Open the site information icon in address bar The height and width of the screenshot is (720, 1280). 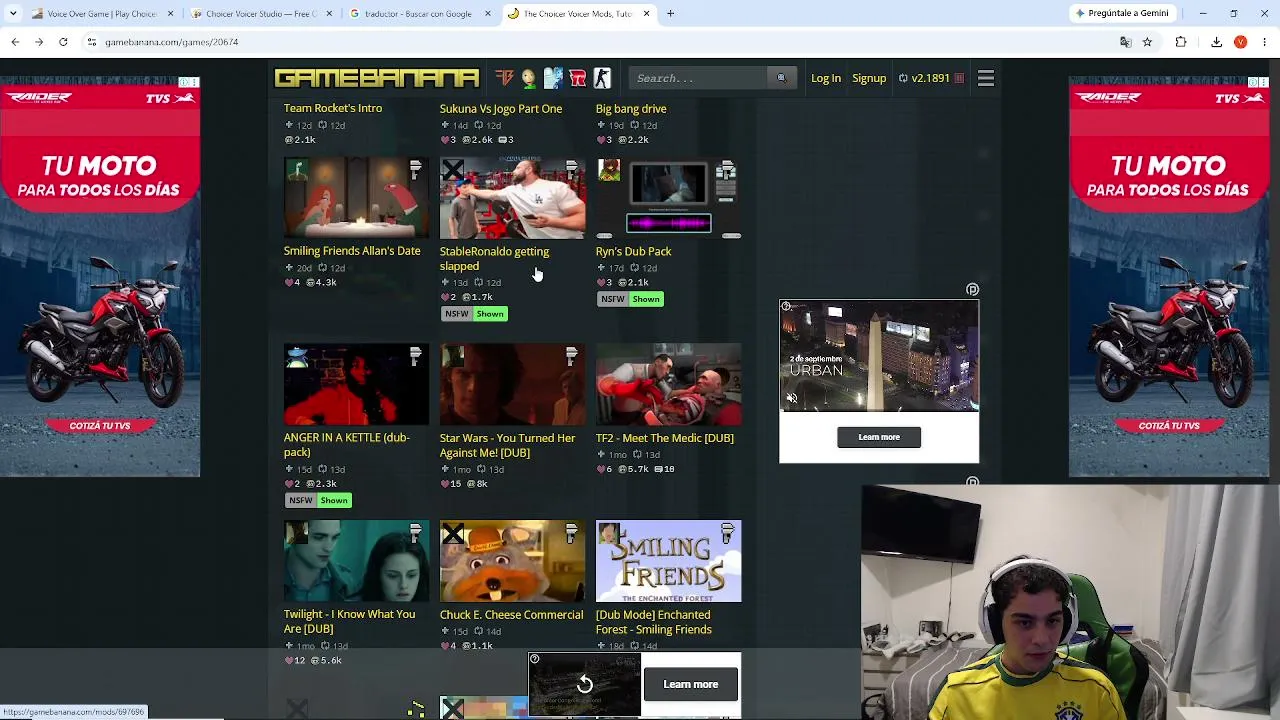[x=91, y=42]
